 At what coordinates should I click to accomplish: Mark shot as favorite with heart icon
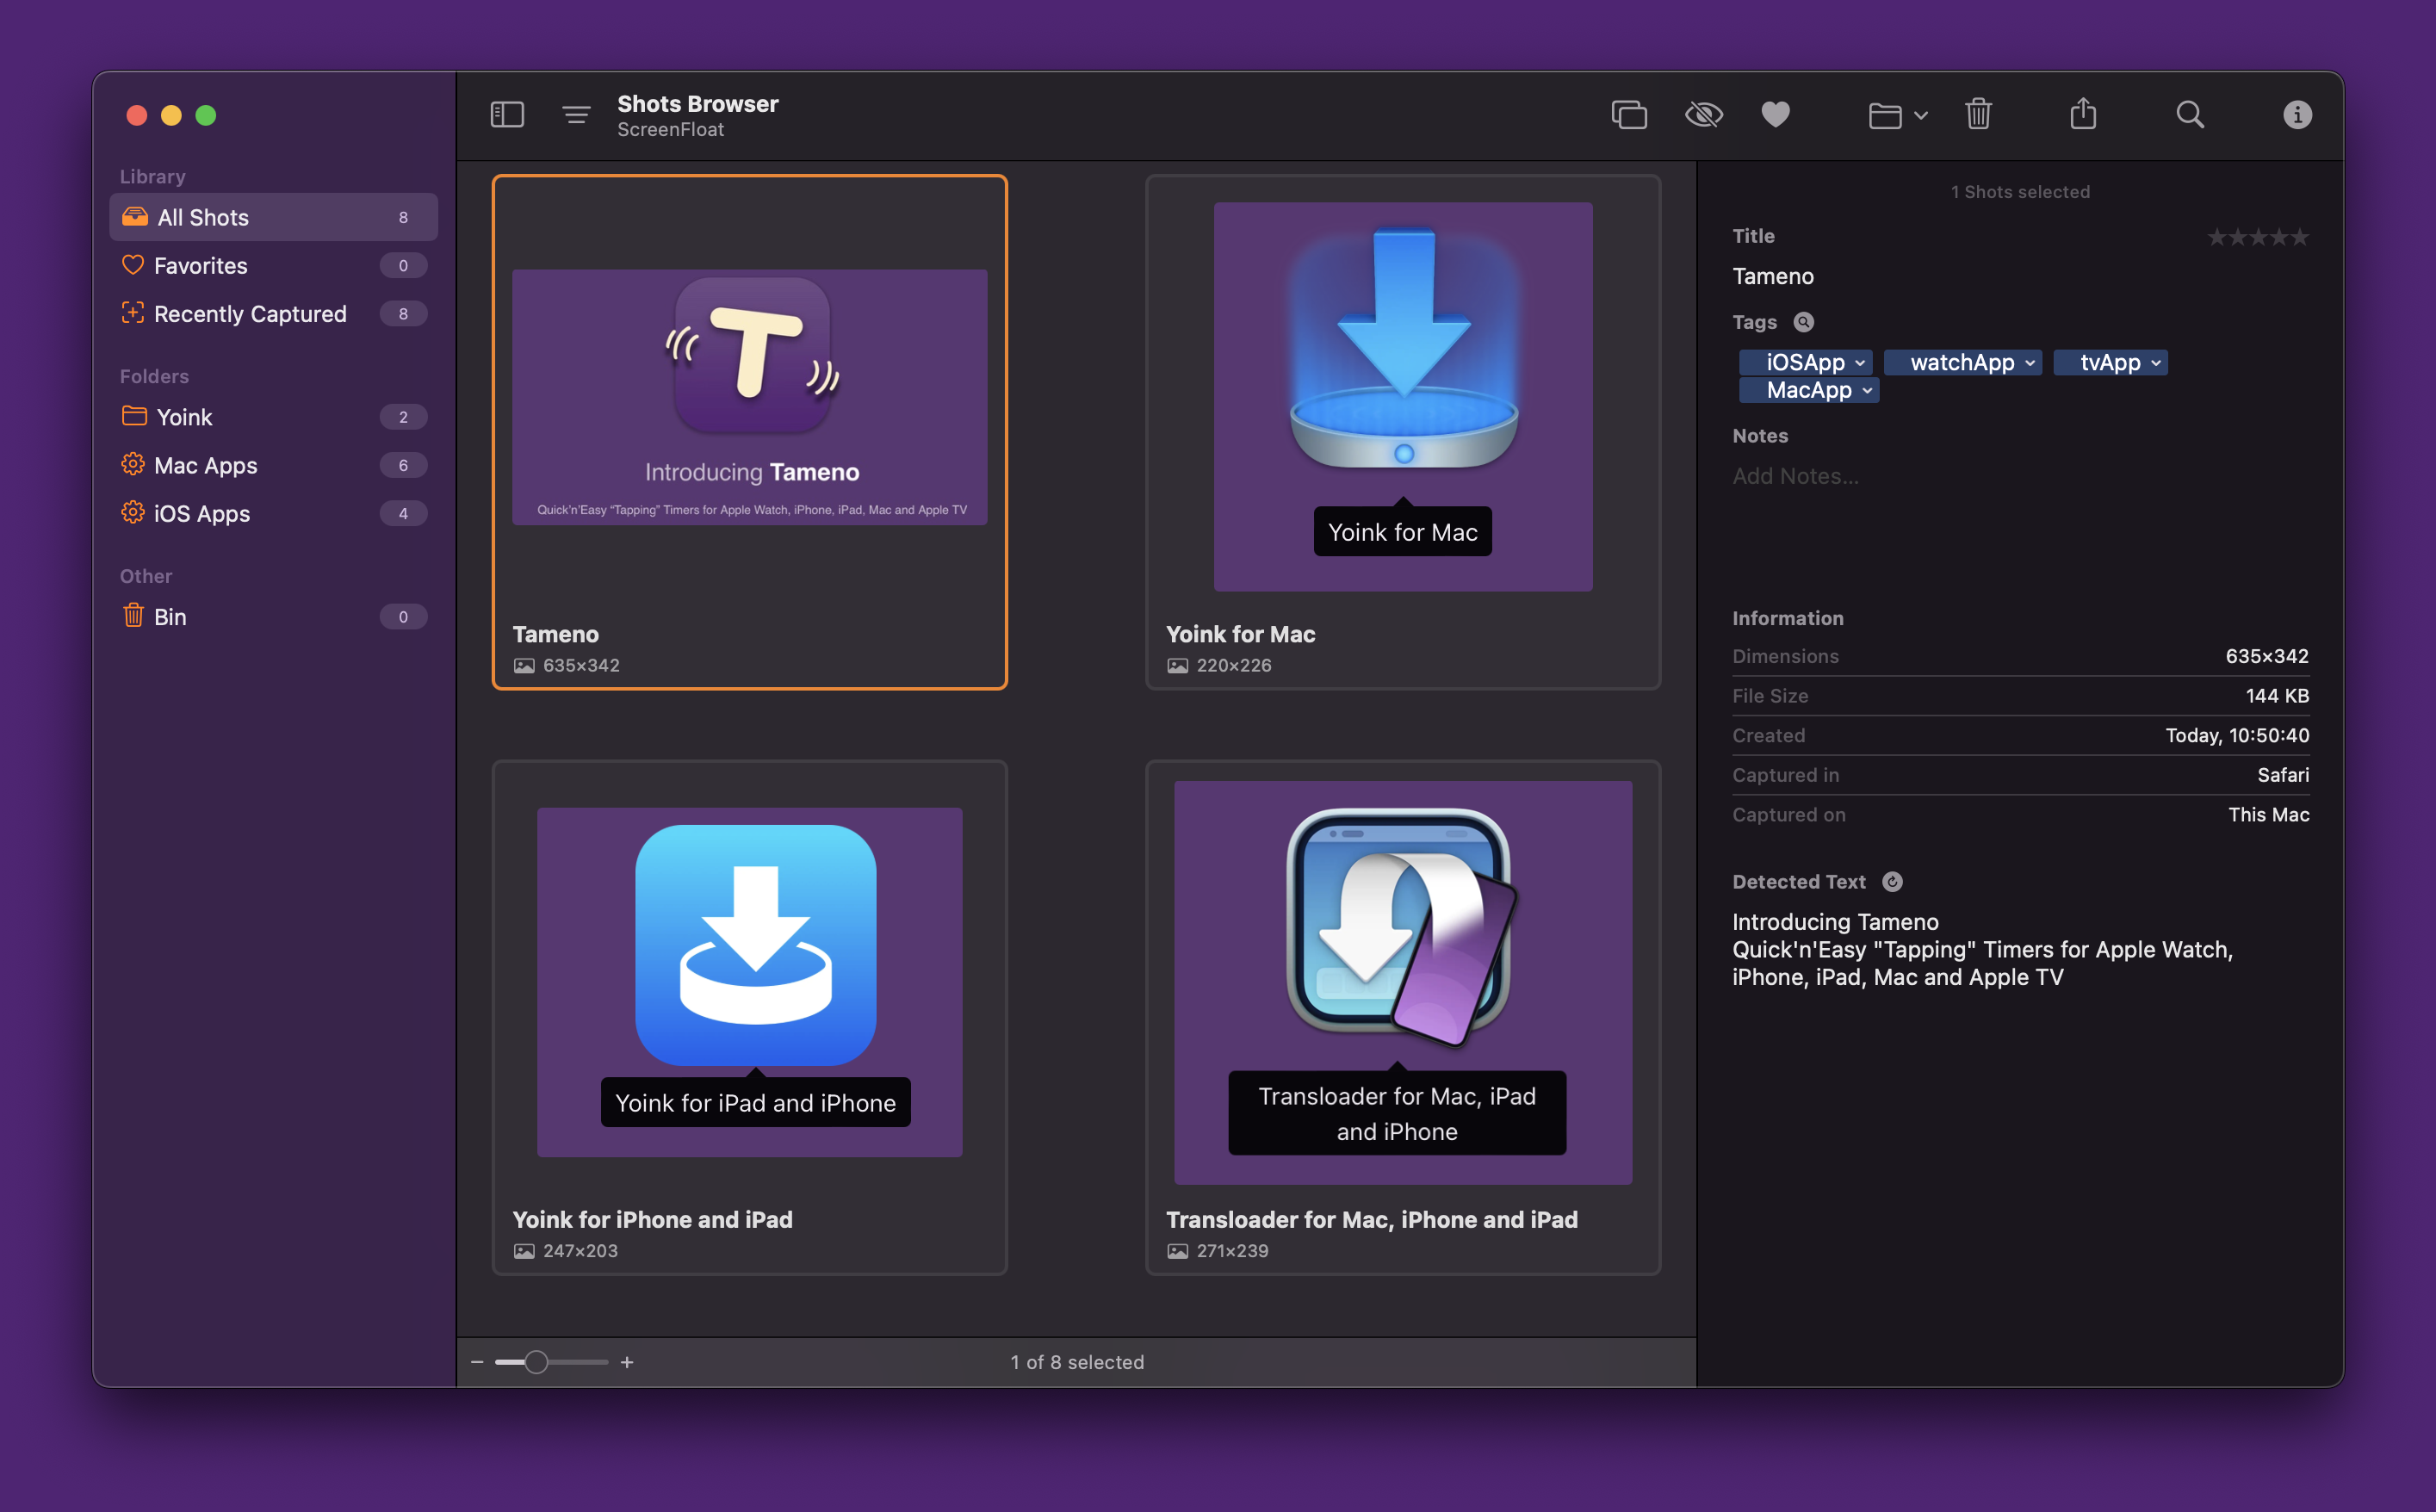[x=1775, y=115]
